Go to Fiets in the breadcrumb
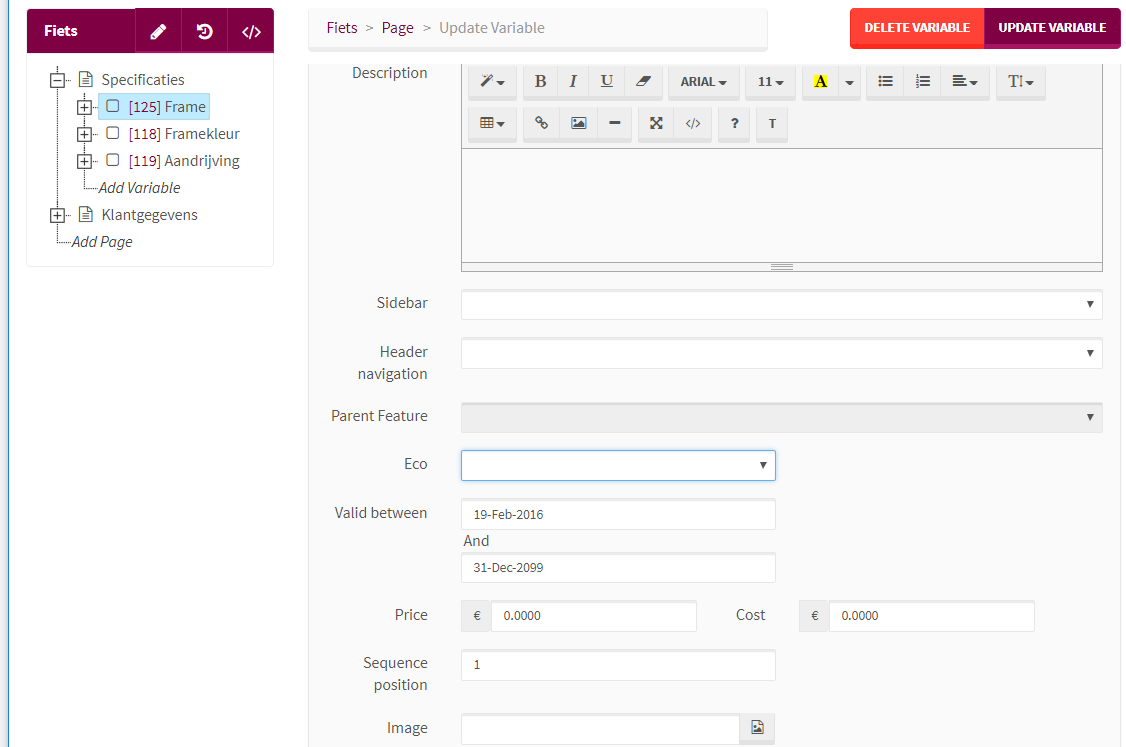The image size is (1126, 747). pos(342,28)
